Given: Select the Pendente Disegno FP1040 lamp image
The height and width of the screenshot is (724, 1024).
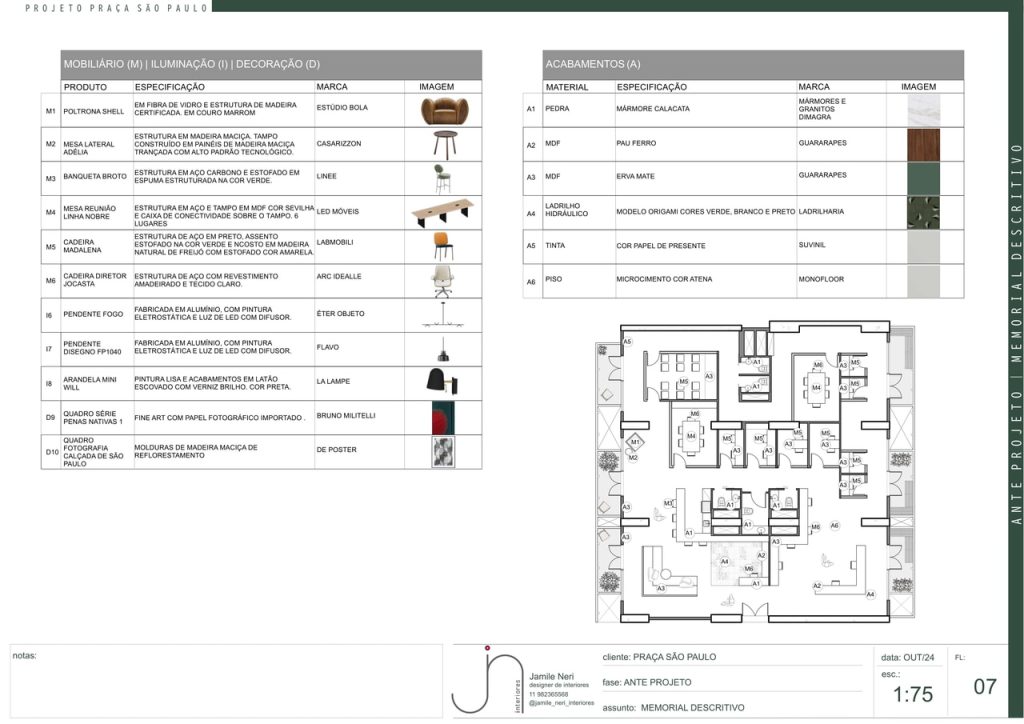Looking at the screenshot, I should click(442, 349).
